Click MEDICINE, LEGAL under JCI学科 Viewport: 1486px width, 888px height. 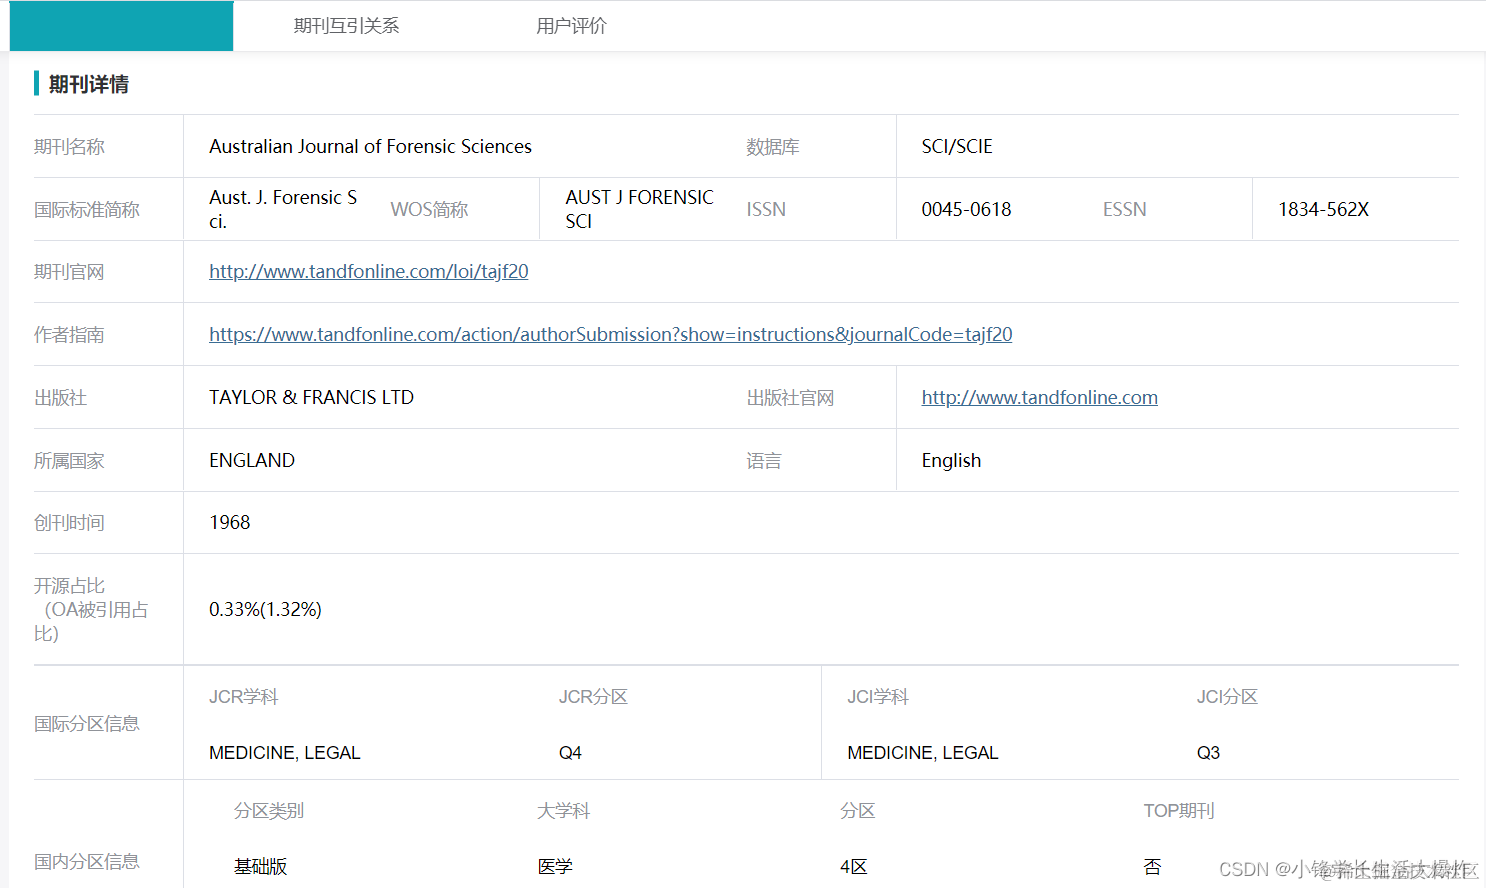[x=923, y=753]
